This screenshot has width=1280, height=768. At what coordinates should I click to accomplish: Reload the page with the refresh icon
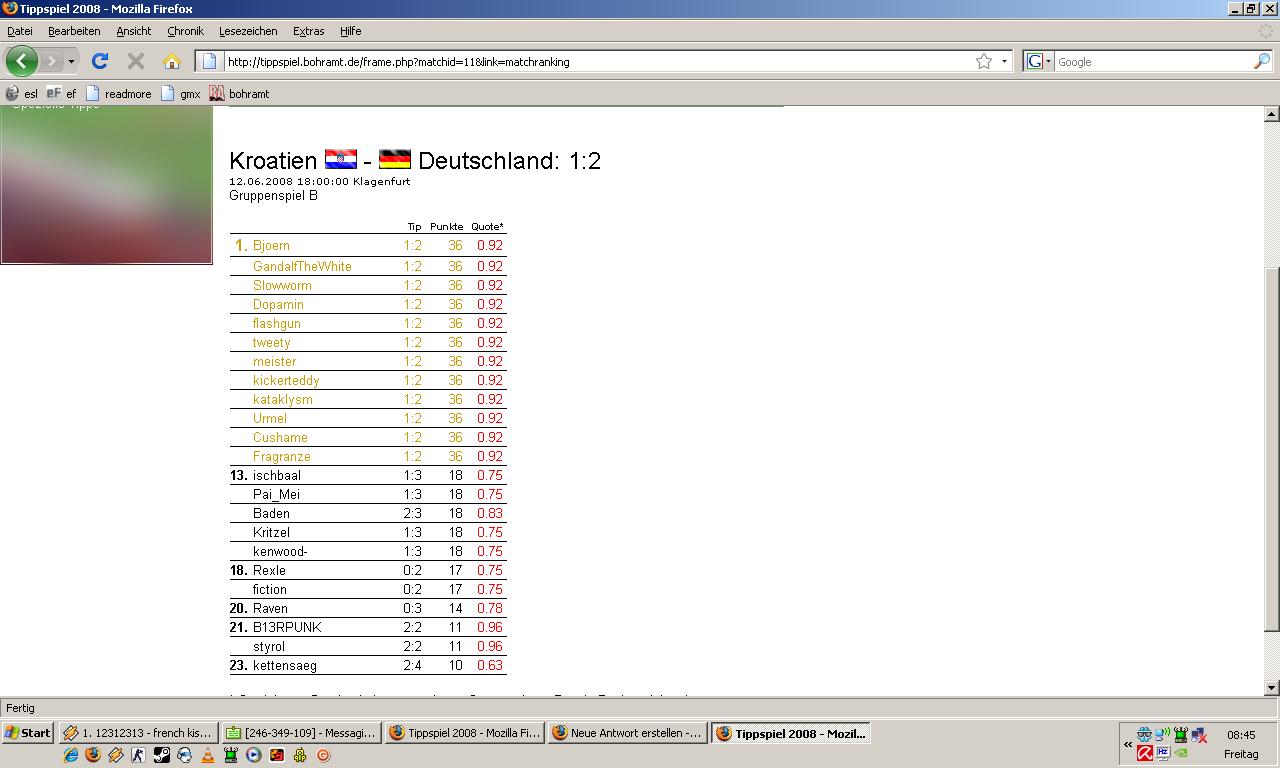[x=100, y=61]
